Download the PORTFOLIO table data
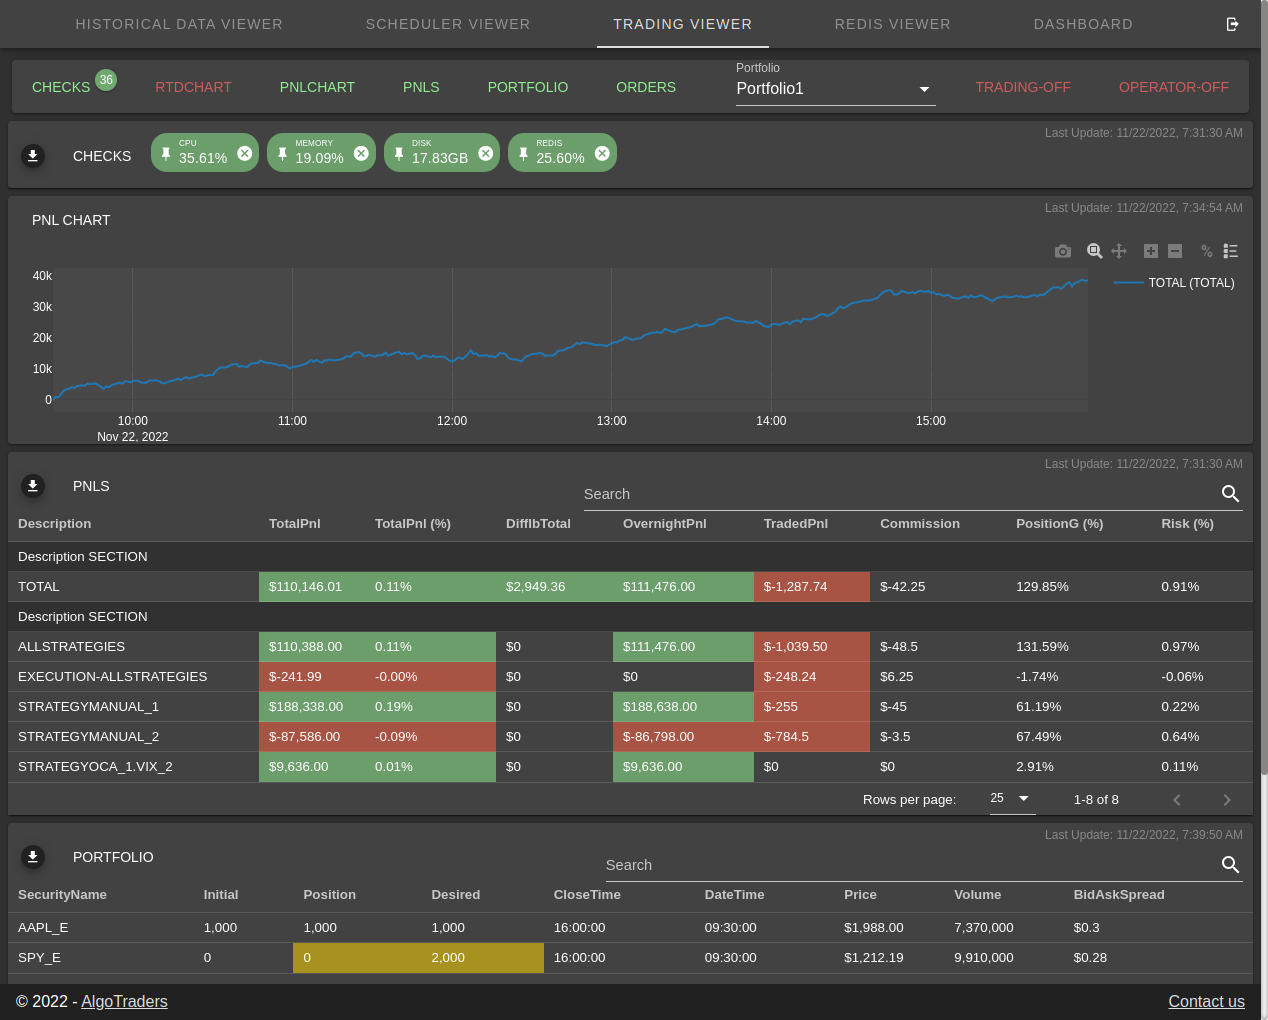The height and width of the screenshot is (1020, 1268). 33,857
